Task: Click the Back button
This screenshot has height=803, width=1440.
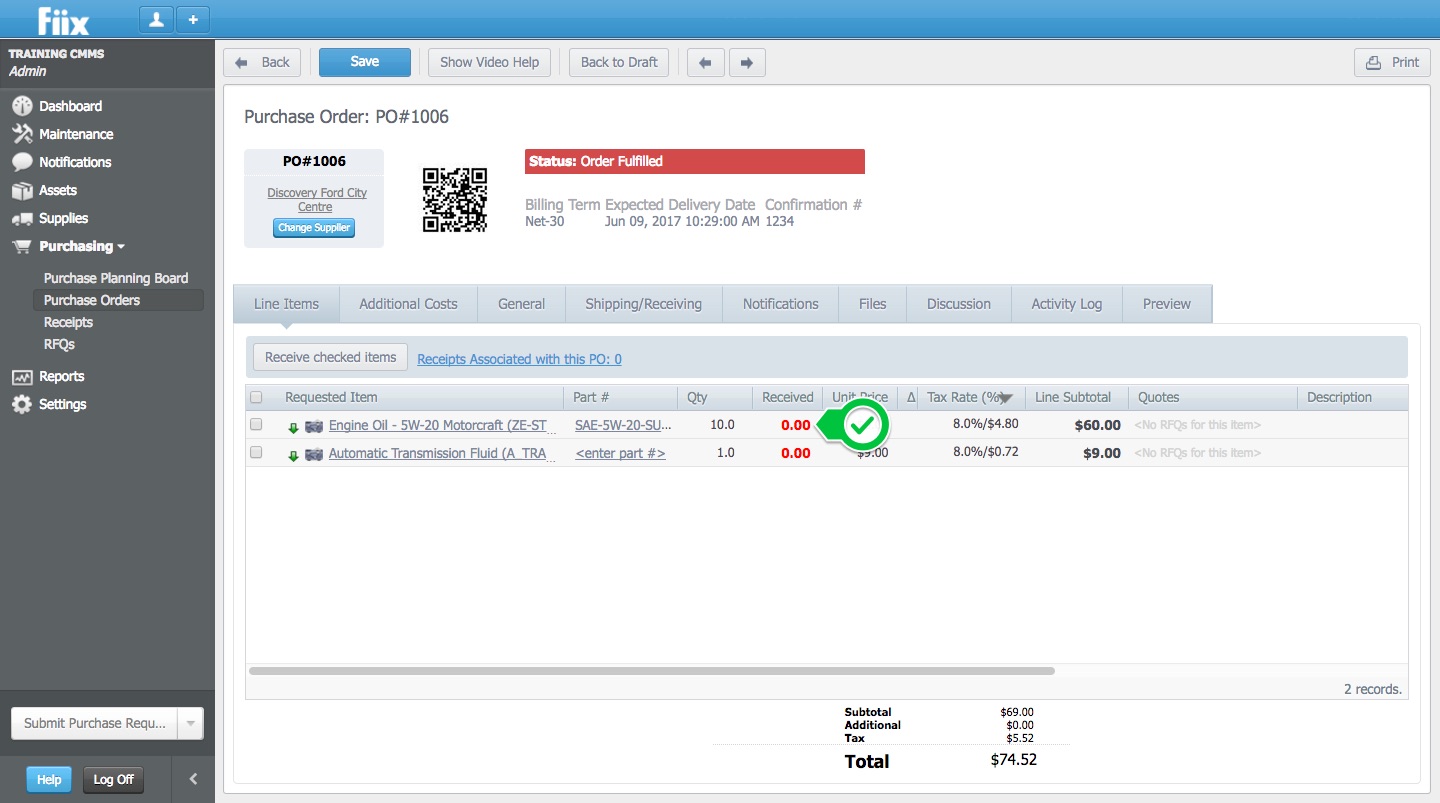Action: point(262,62)
